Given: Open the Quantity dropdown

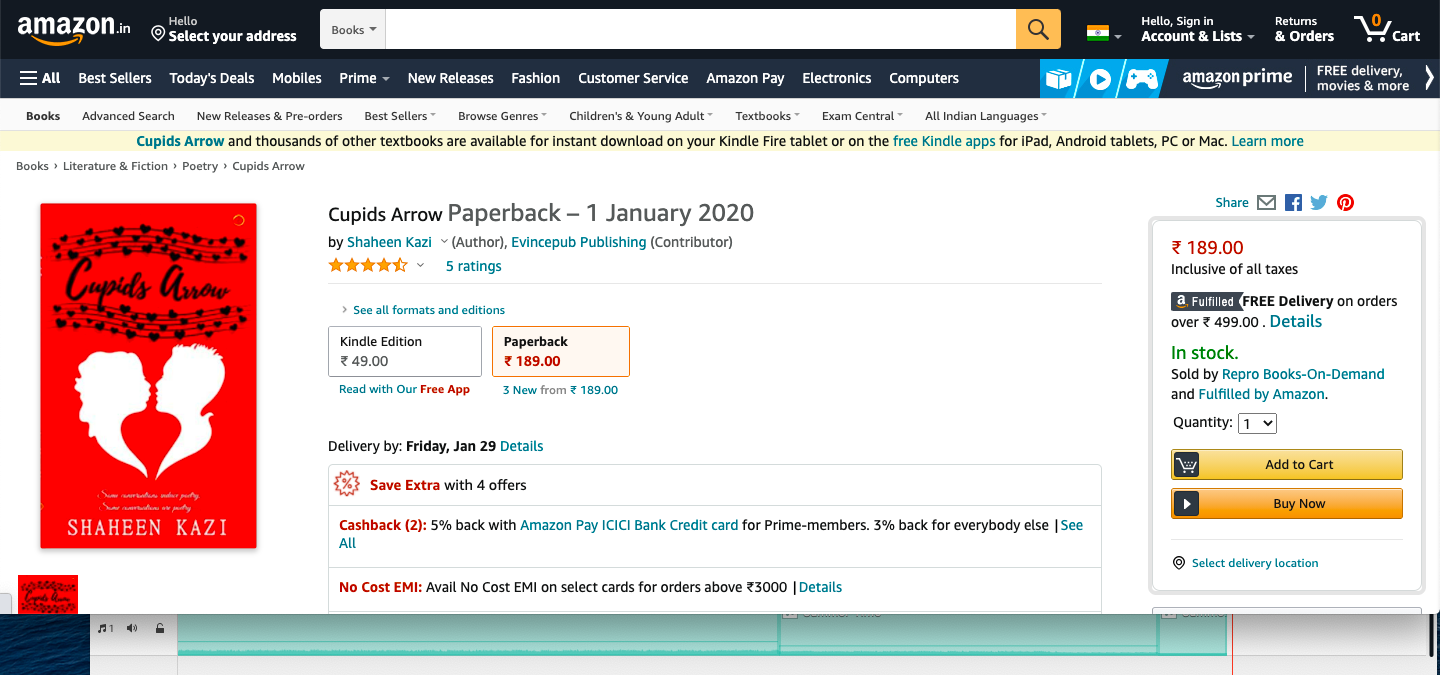Looking at the screenshot, I should 1257,423.
